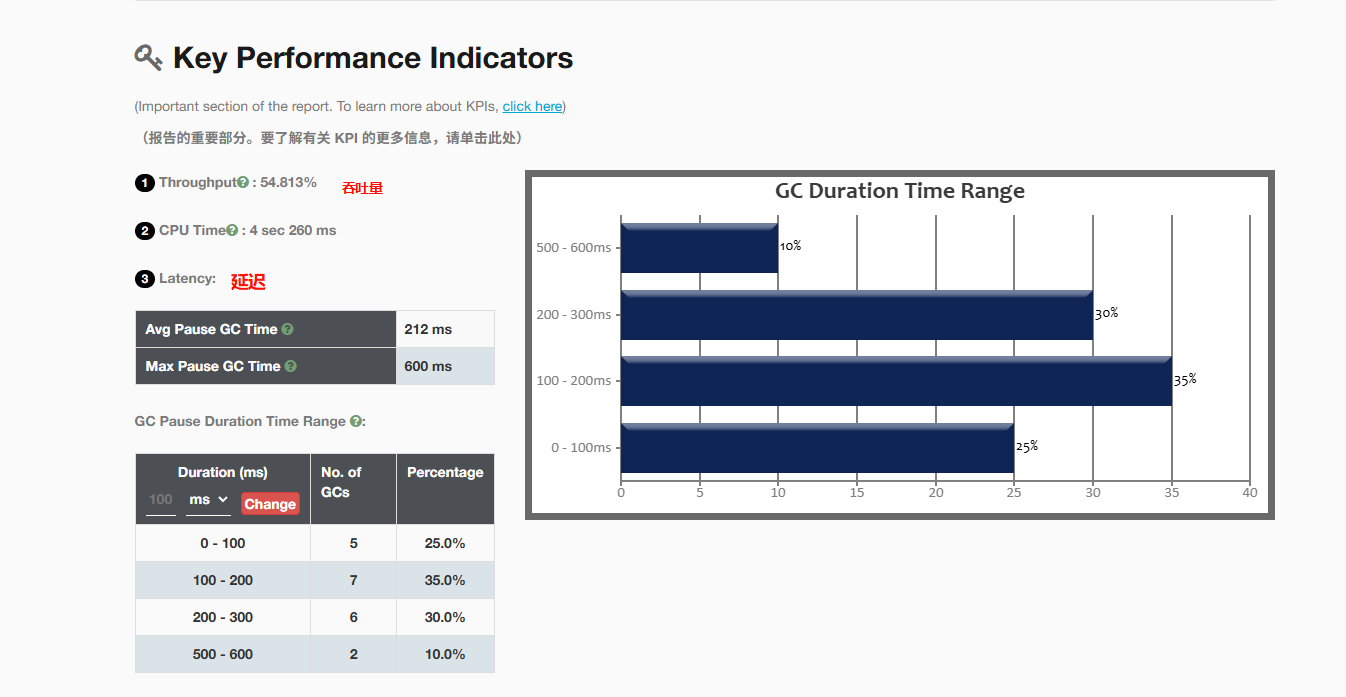Expand the ms time unit dropdown

[x=208, y=500]
